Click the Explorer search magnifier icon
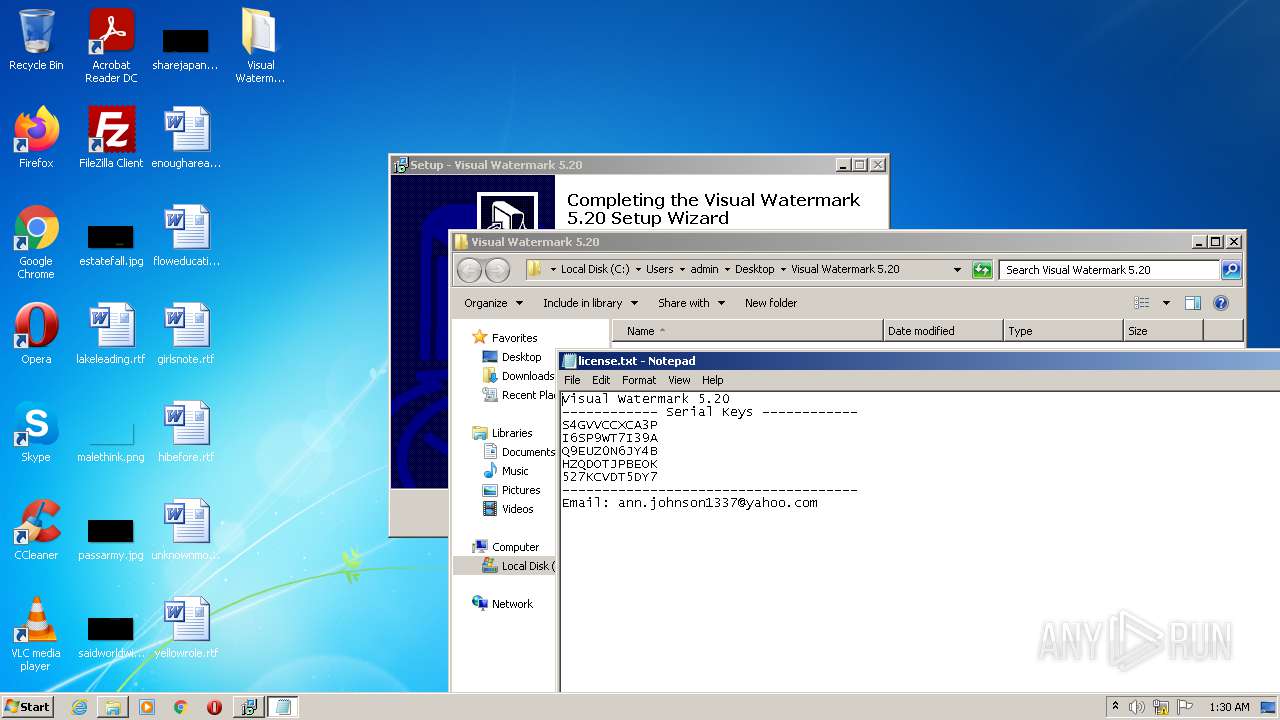Viewport: 1280px width, 720px height. click(1231, 270)
